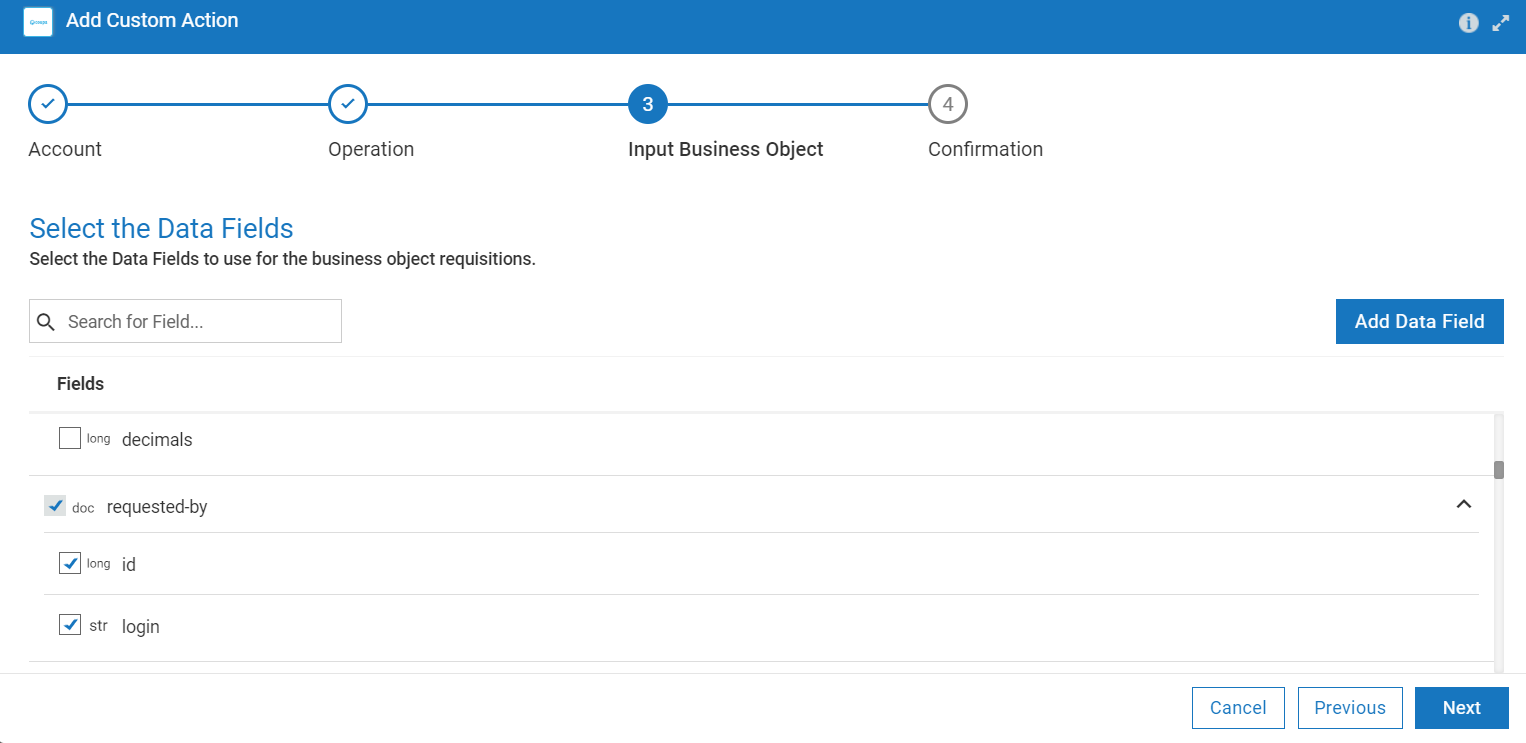
Task: Go back with the Previous button
Action: pos(1350,708)
